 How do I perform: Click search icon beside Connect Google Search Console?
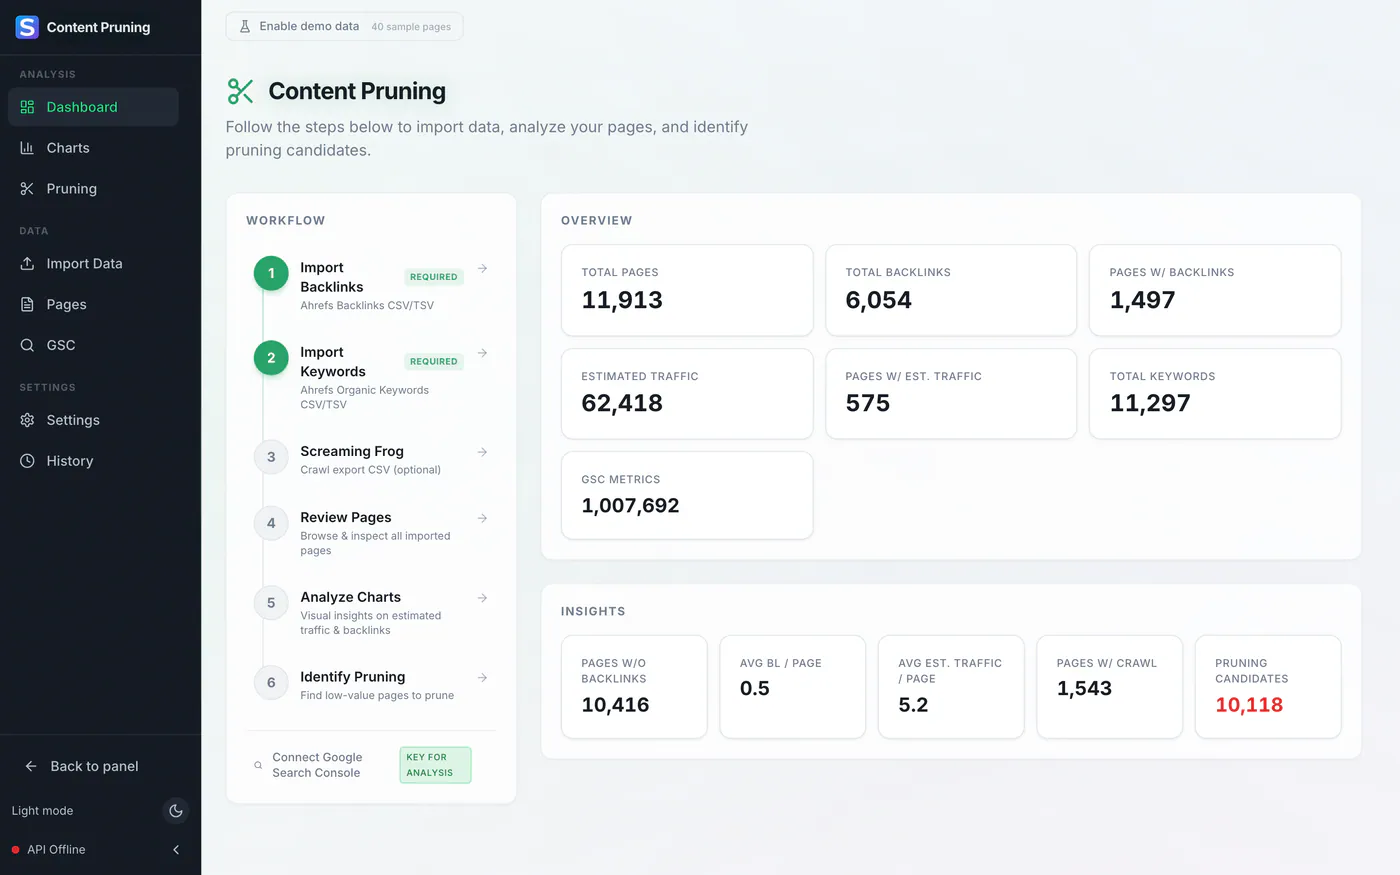pyautogui.click(x=258, y=765)
